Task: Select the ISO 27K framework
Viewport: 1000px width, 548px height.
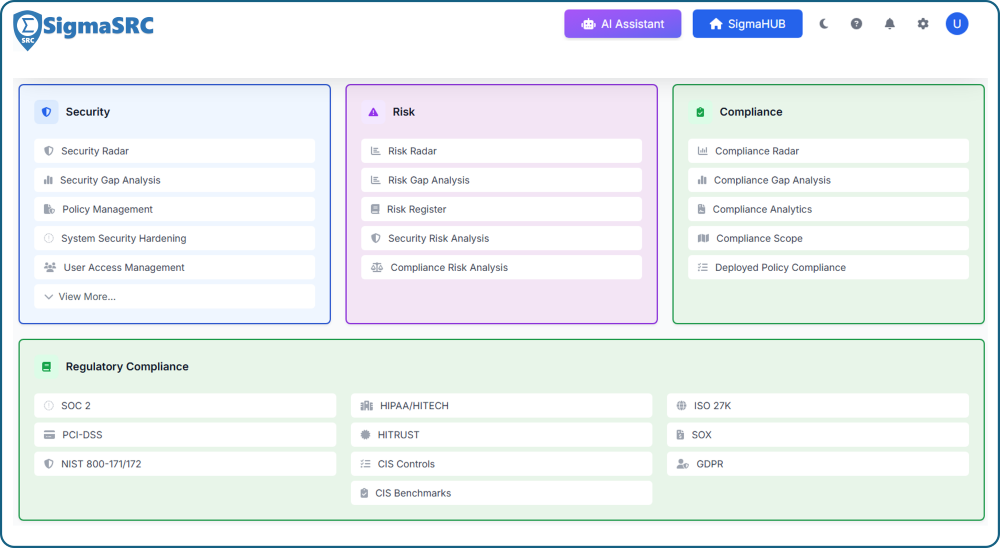Action: click(818, 406)
